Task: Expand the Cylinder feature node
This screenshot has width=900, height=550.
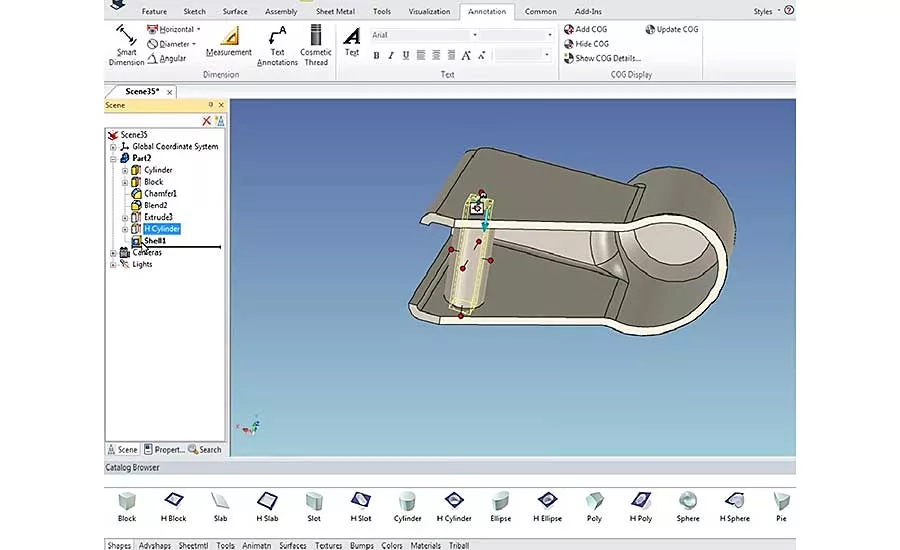Action: coord(125,171)
